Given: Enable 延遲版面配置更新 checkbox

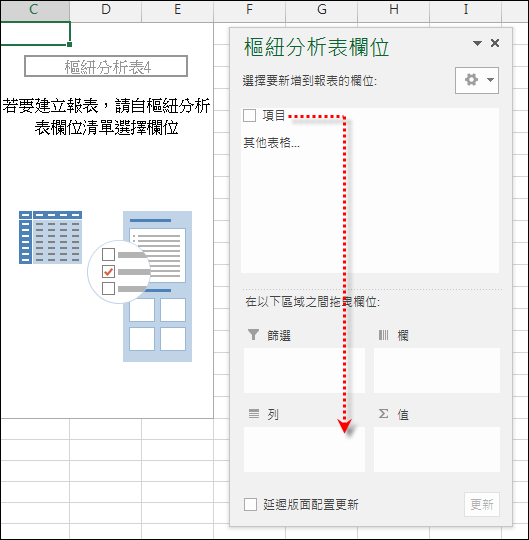Looking at the screenshot, I should (250, 505).
